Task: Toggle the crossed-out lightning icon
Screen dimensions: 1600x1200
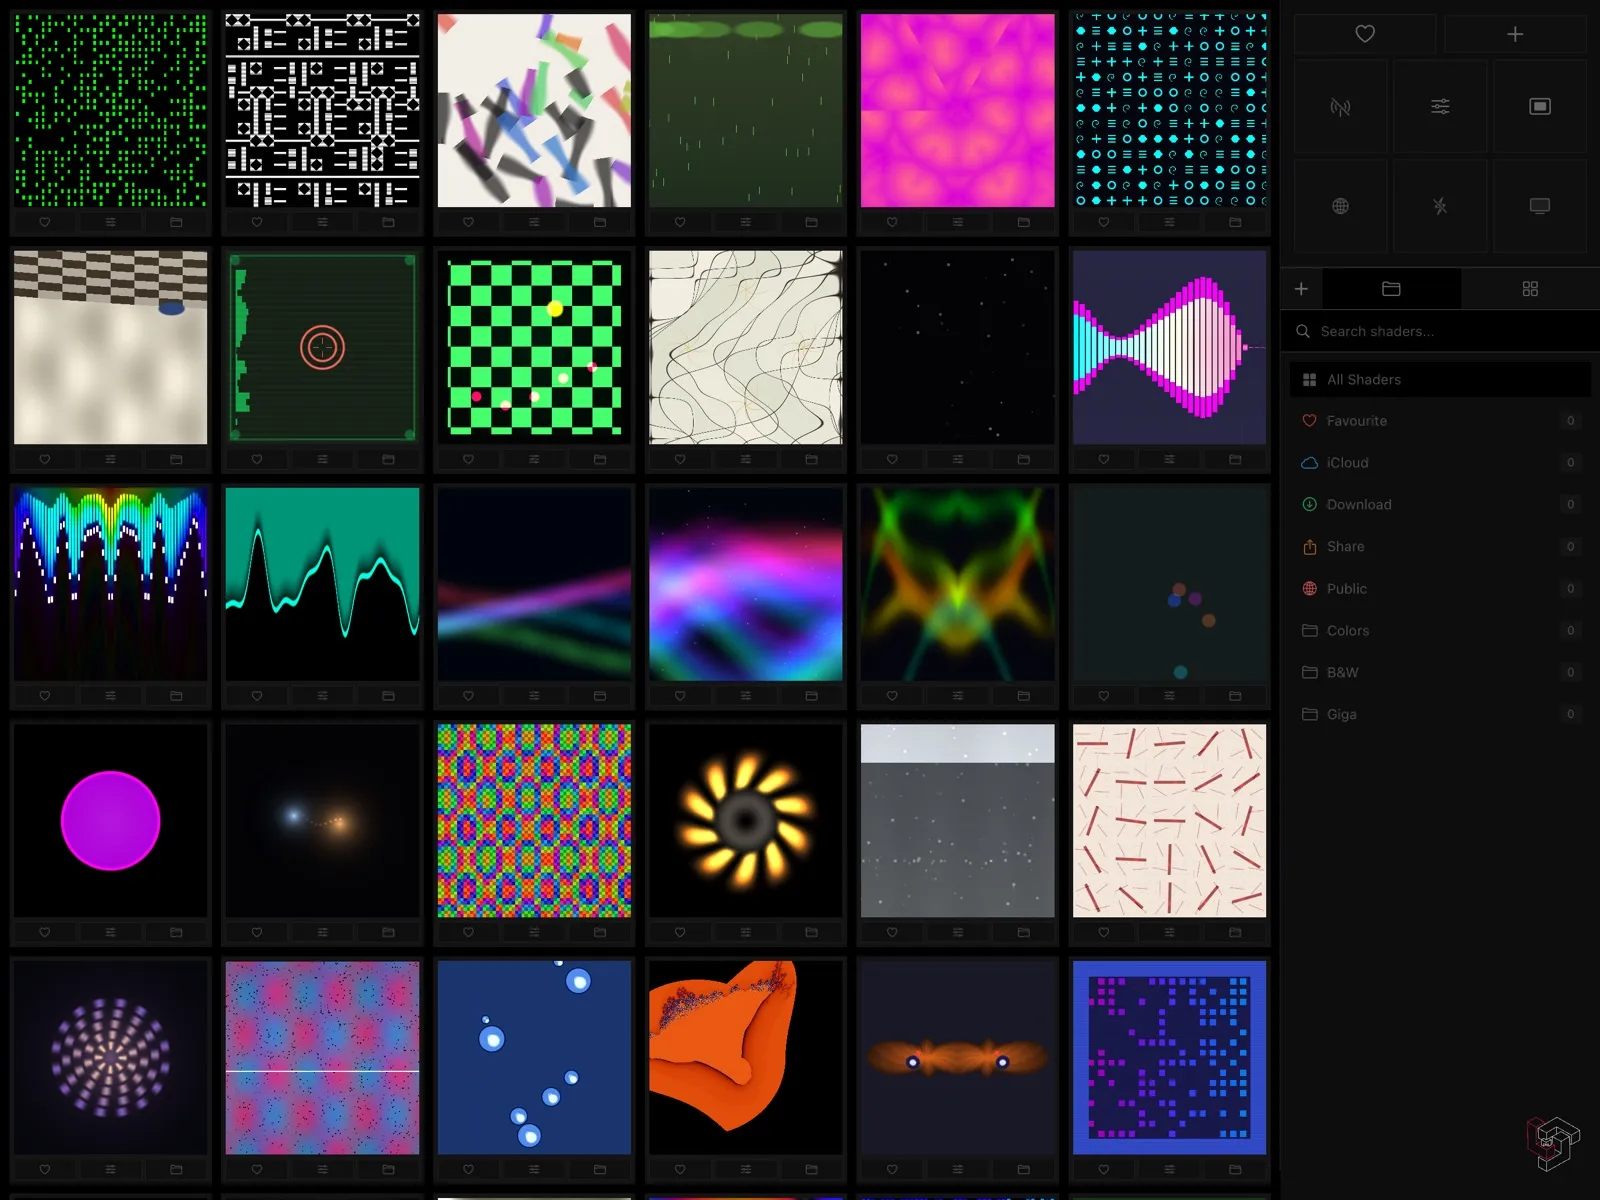Action: coord(1440,206)
